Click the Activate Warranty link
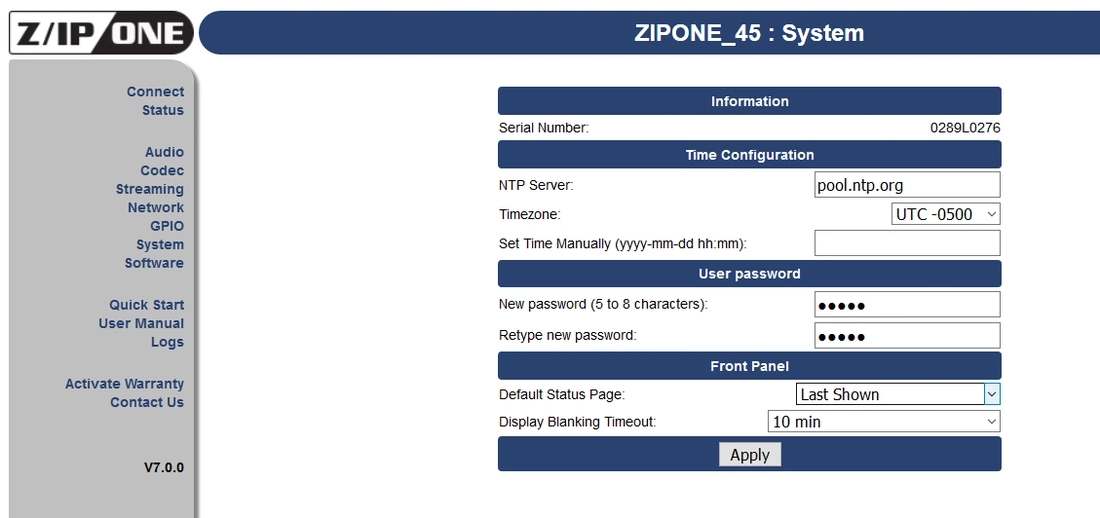 pos(124,384)
